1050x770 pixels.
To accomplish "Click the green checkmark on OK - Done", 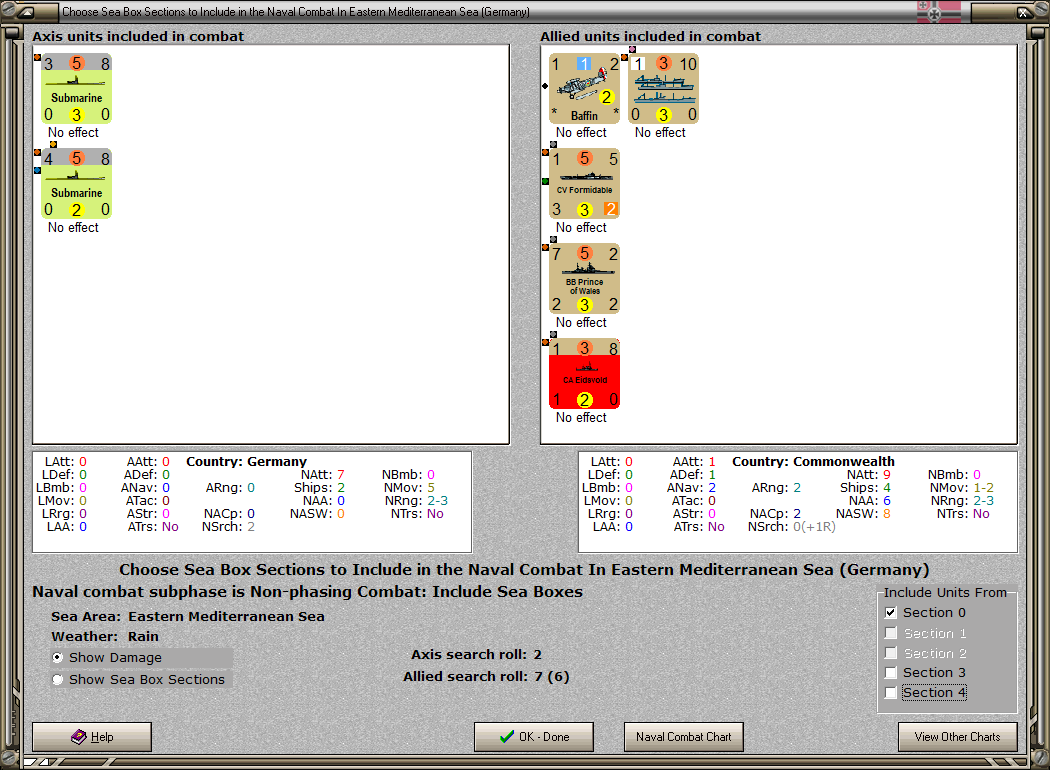I will click(507, 737).
